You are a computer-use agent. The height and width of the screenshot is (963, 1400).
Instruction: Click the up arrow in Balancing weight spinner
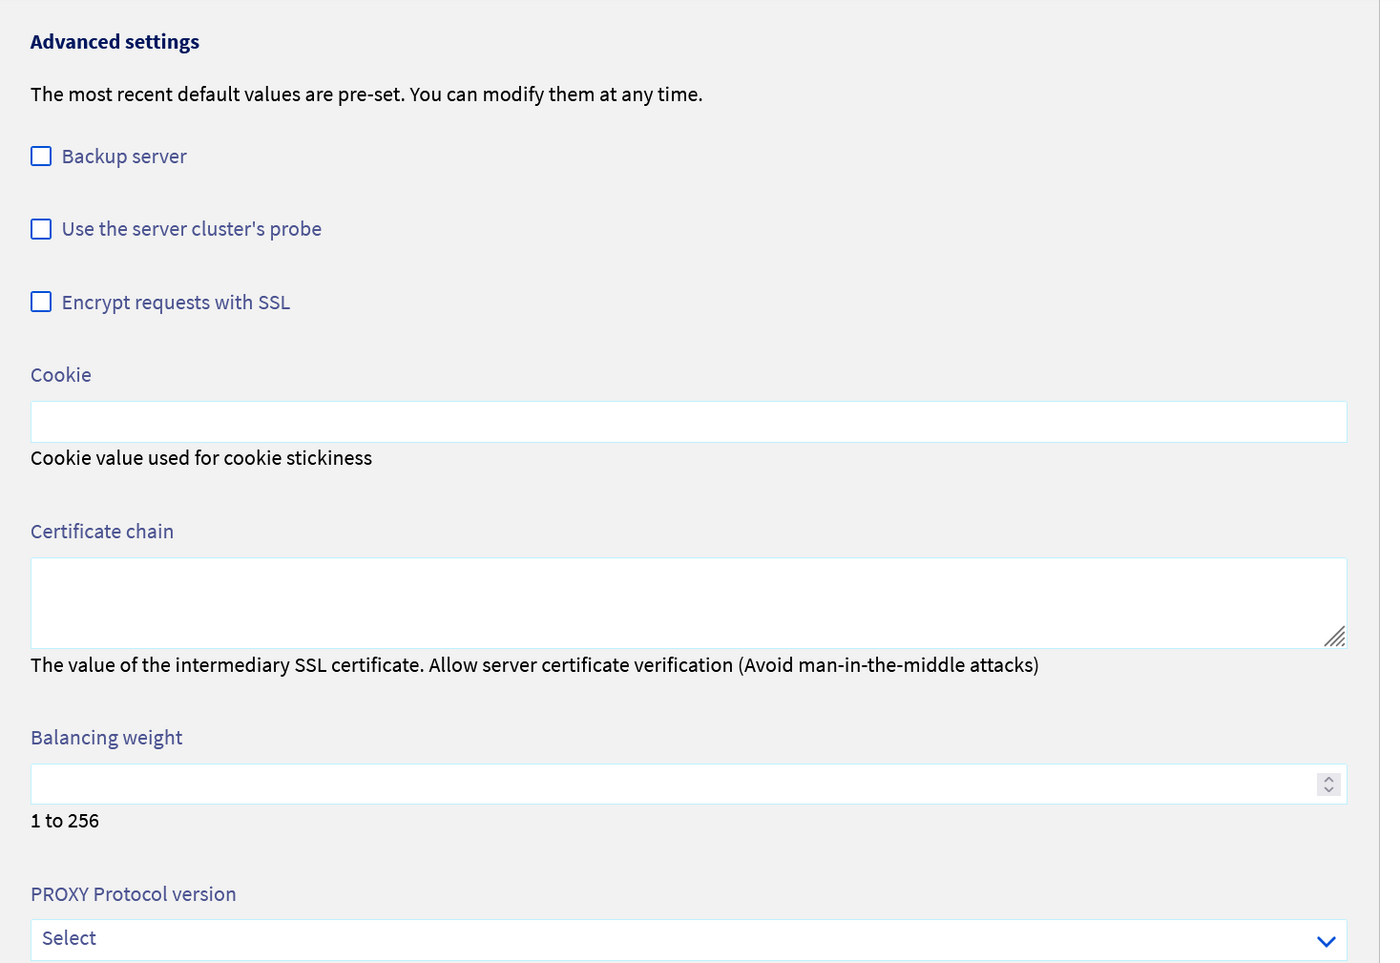point(1328,779)
